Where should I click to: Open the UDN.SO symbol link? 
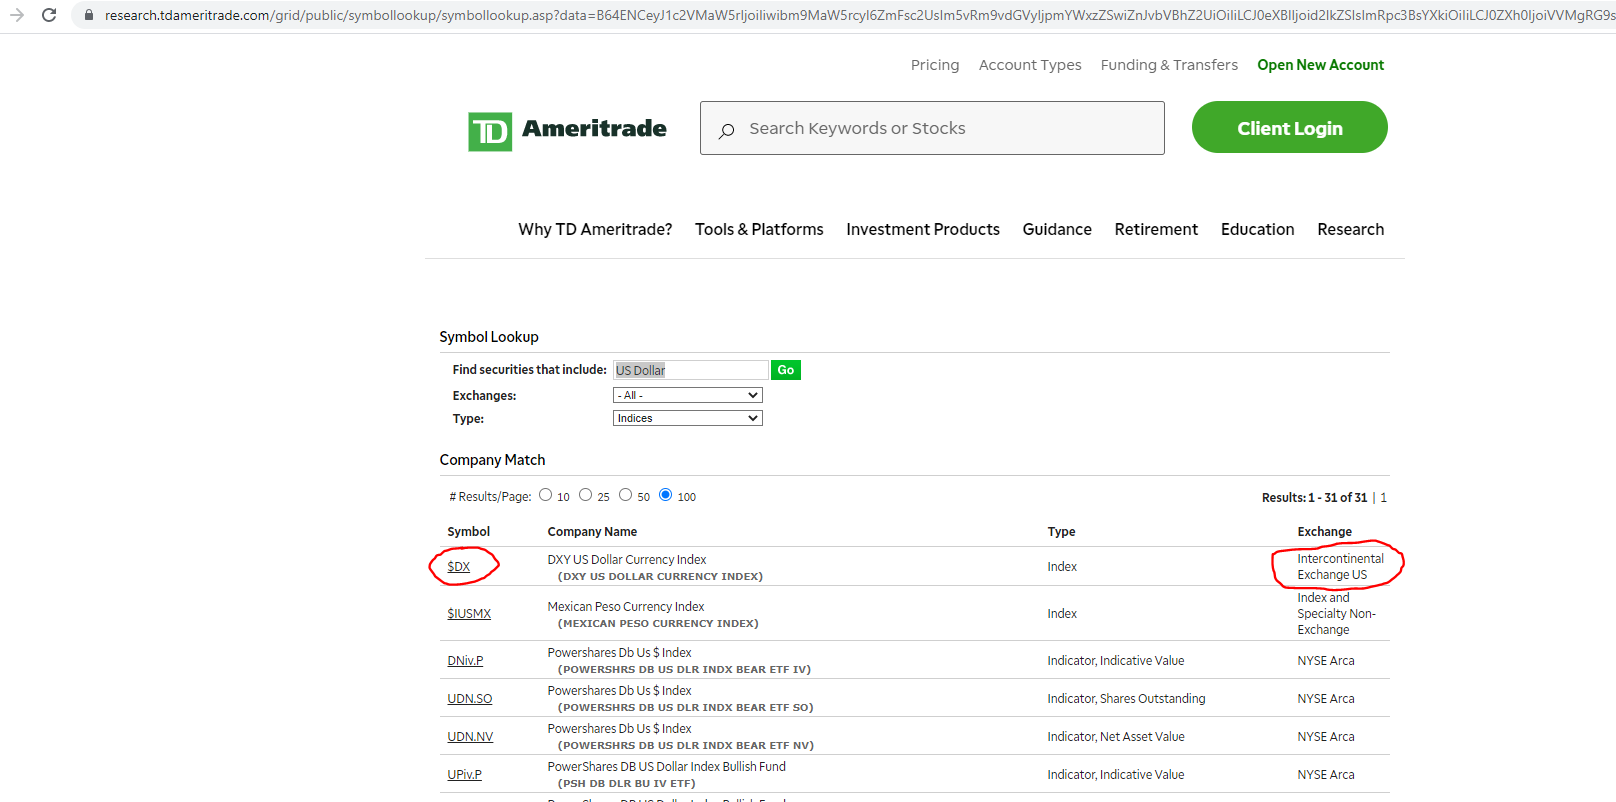pos(470,699)
